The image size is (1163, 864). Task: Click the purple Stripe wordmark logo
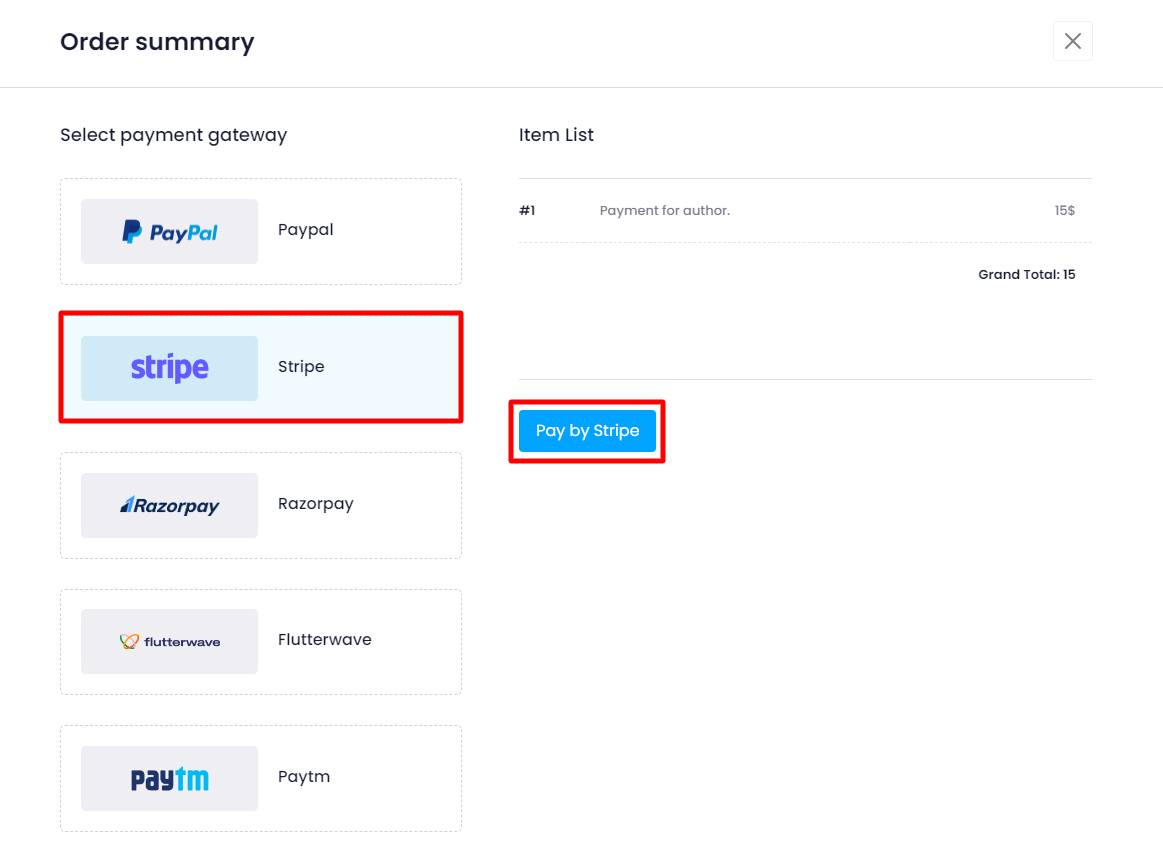click(x=170, y=368)
